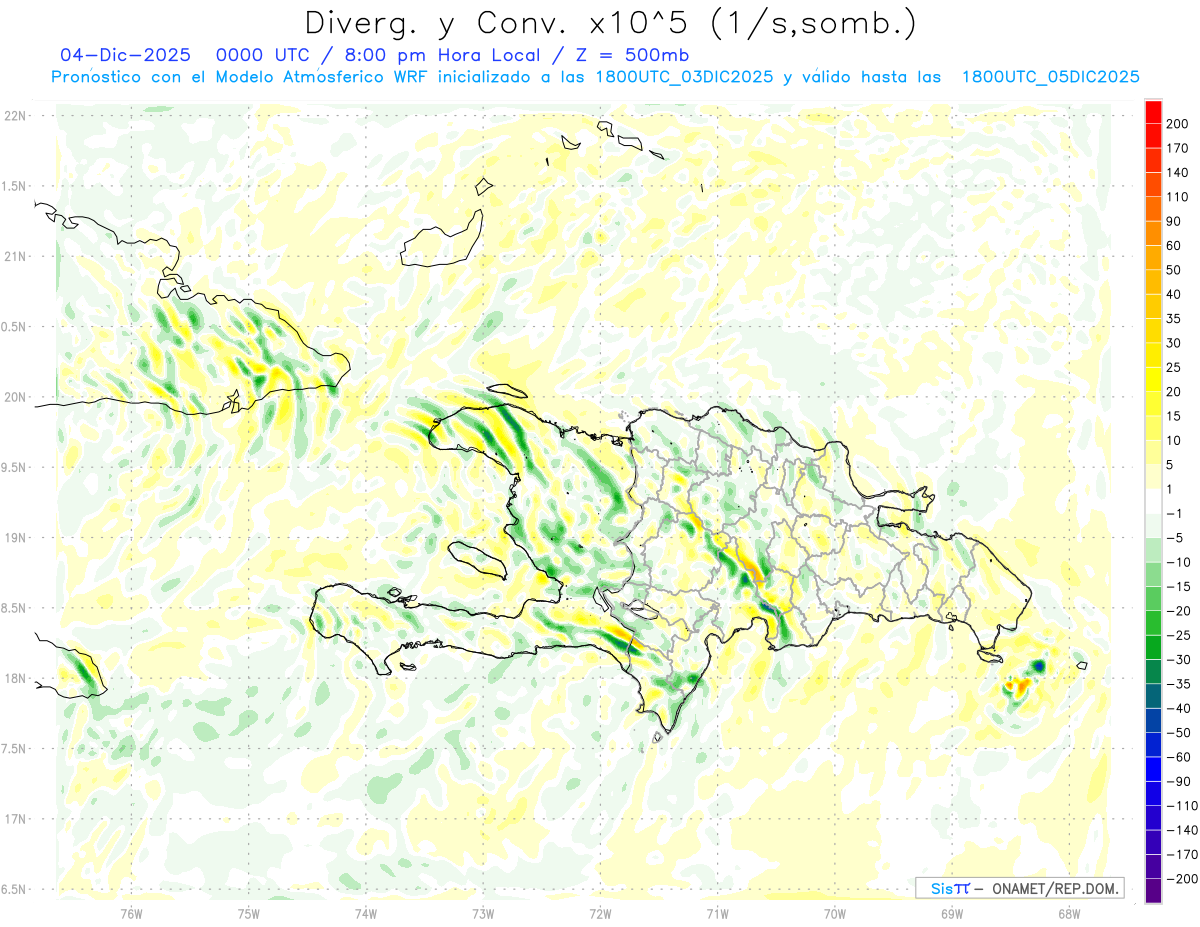This screenshot has width=1200, height=927.
Task: Click the colorbar value '30'
Action: click(x=1174, y=343)
